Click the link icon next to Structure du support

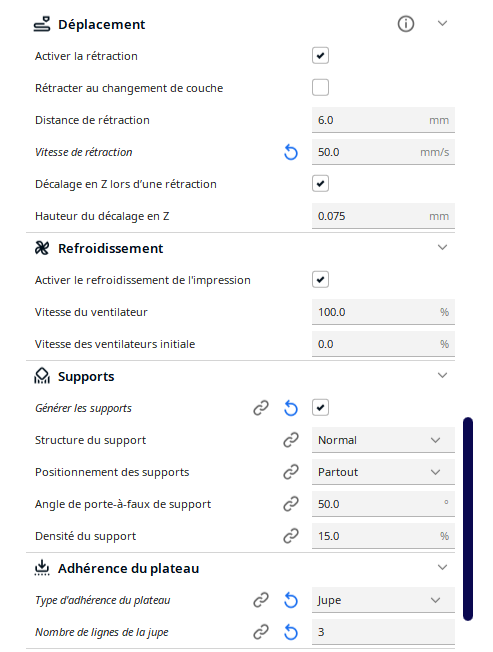pos(291,440)
